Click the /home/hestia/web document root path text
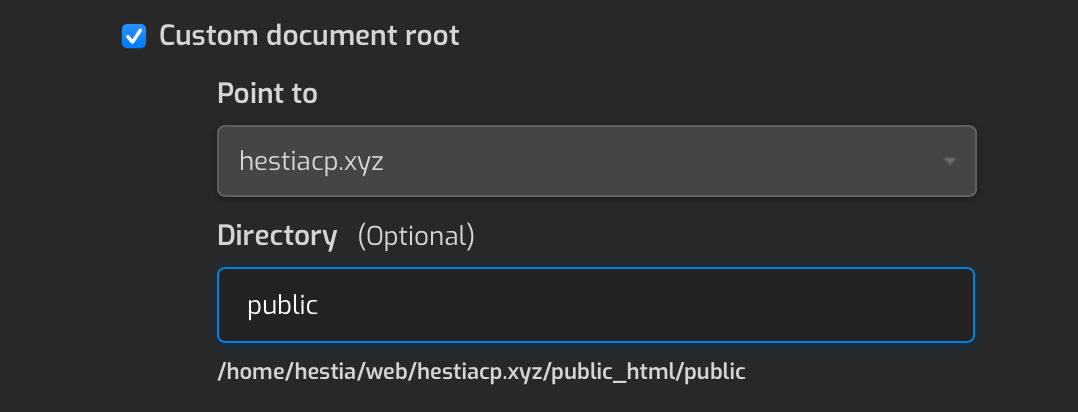 300,371
